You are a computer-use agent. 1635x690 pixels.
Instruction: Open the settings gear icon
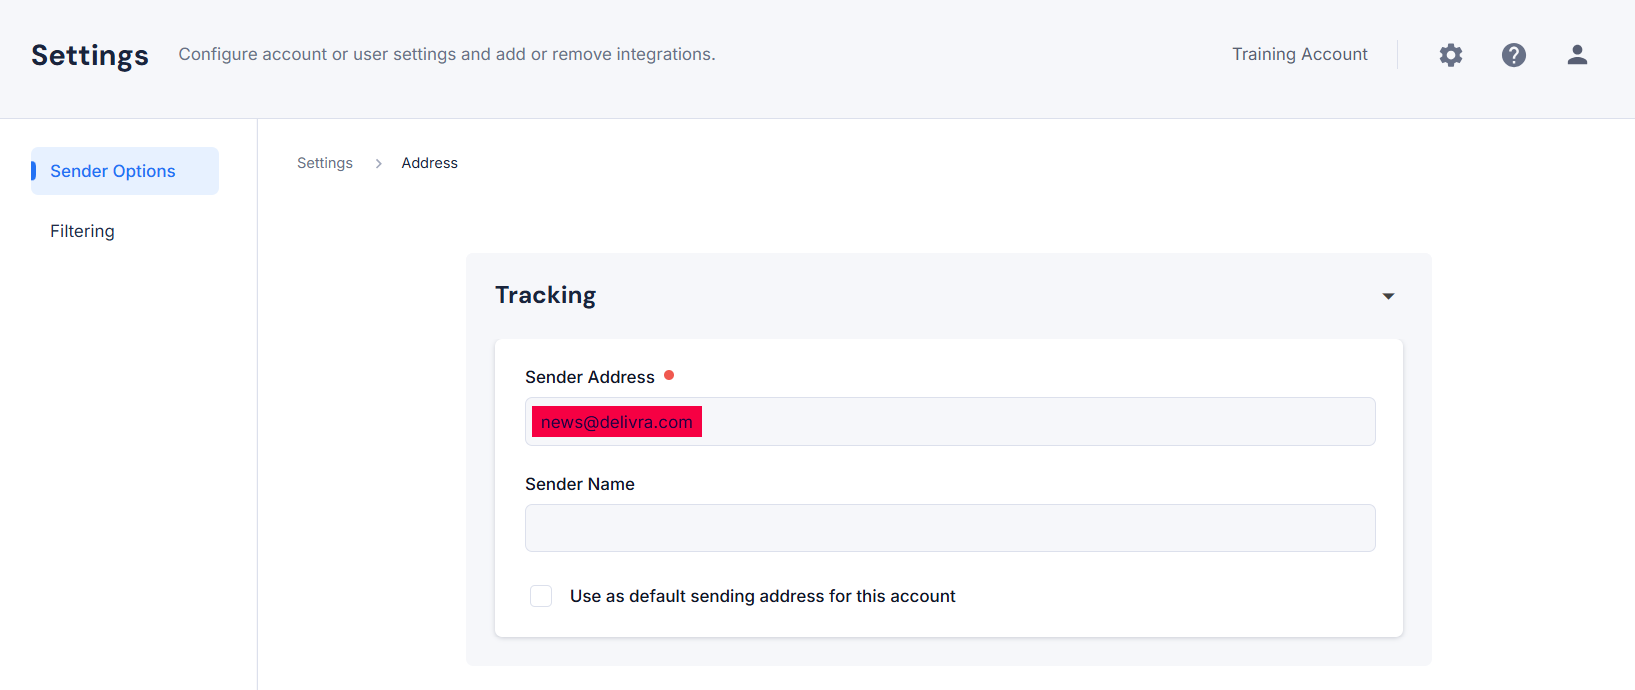(1451, 55)
